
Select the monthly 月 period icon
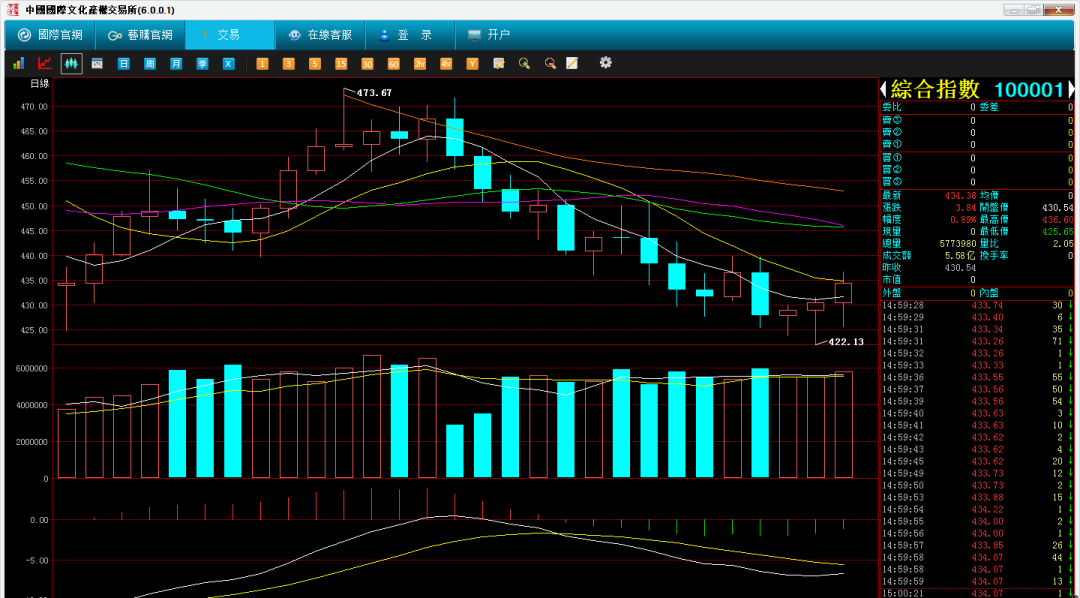point(176,63)
